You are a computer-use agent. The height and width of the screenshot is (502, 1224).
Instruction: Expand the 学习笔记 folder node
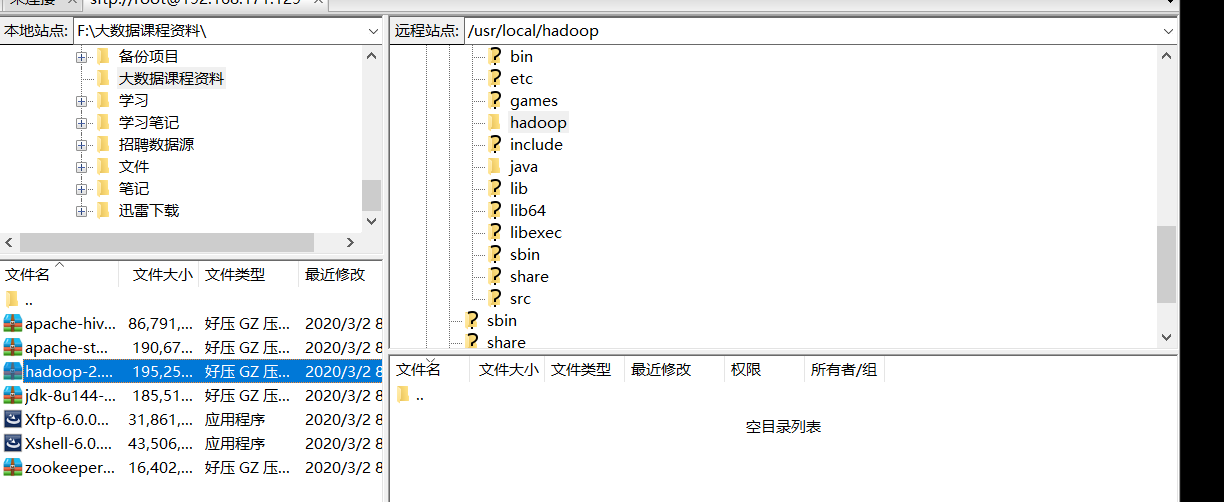[82, 123]
